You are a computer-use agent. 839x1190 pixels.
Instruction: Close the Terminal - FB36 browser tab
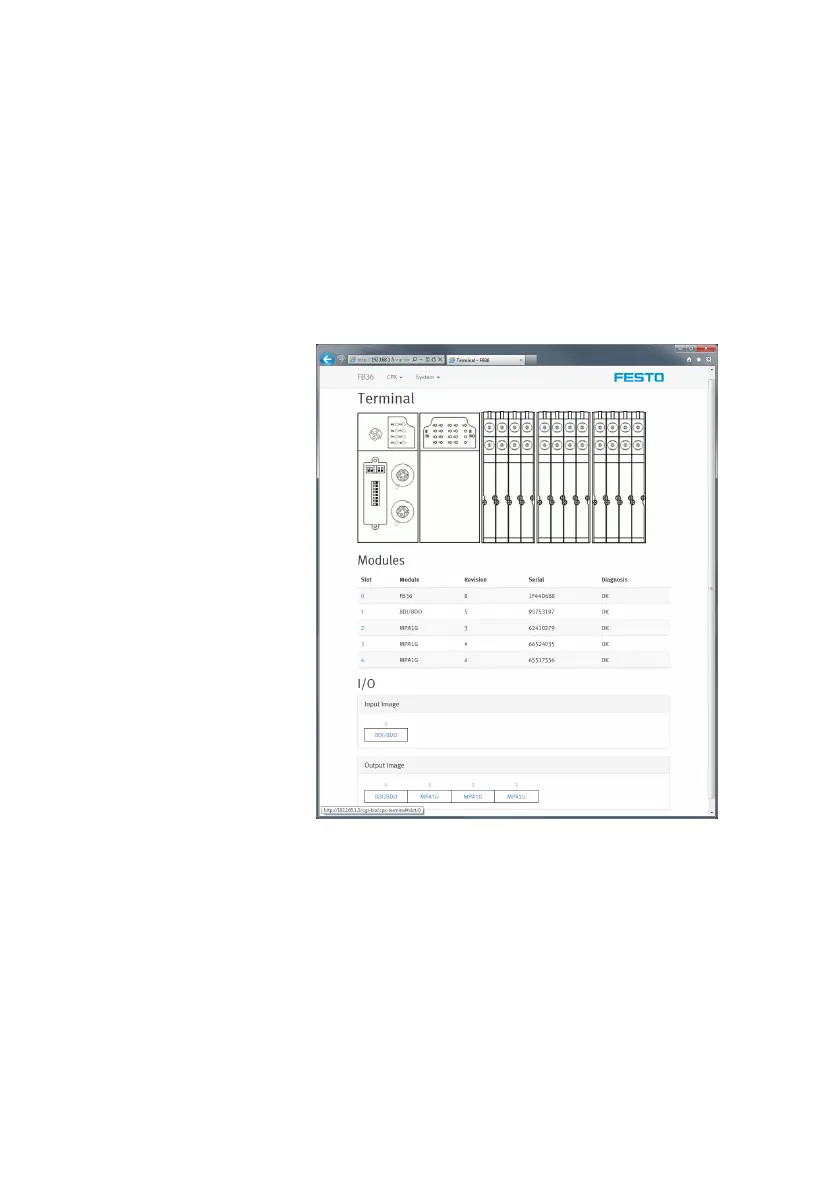(x=520, y=360)
